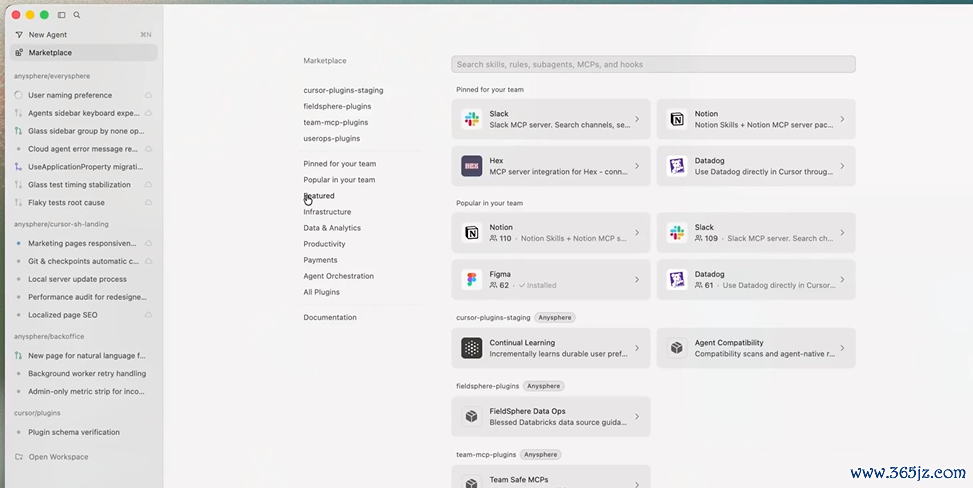This screenshot has width=973, height=488.
Task: Jump to Pinned for your team nav item
Action: pyautogui.click(x=339, y=164)
